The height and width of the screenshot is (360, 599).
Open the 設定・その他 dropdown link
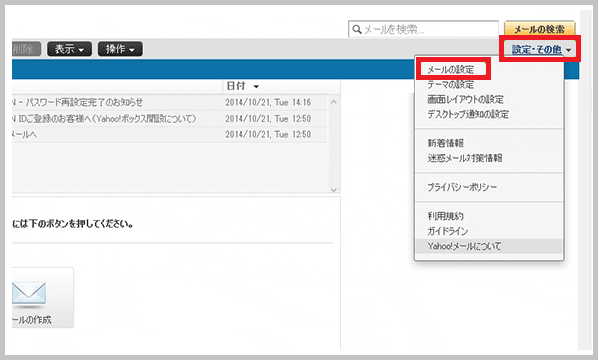pos(542,49)
